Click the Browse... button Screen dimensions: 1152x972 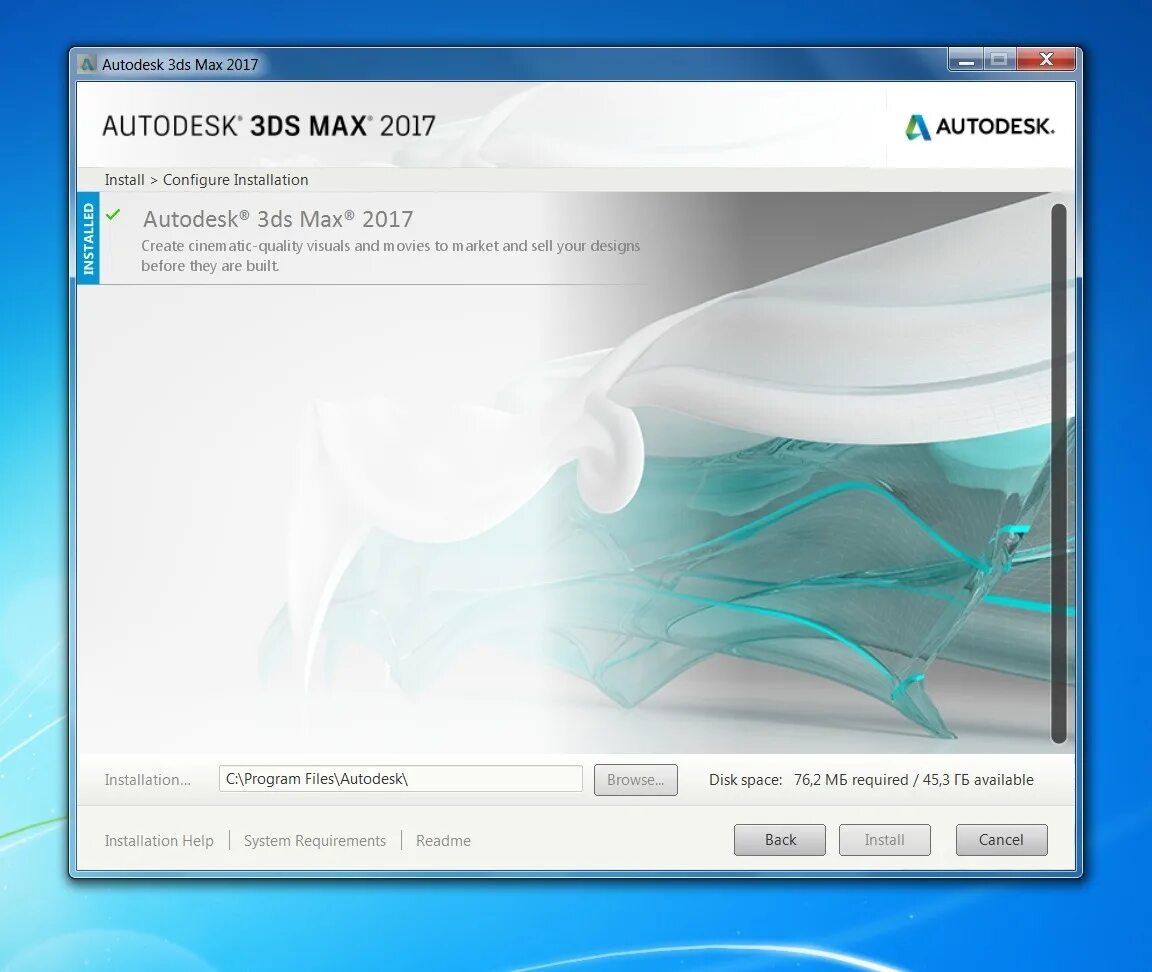tap(636, 780)
